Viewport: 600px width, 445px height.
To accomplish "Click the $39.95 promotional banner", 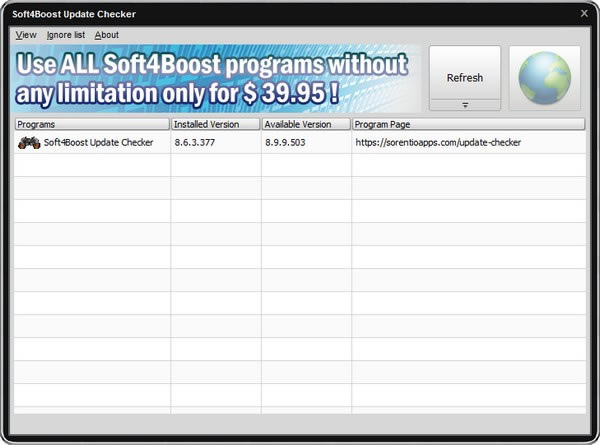I will pyautogui.click(x=216, y=78).
